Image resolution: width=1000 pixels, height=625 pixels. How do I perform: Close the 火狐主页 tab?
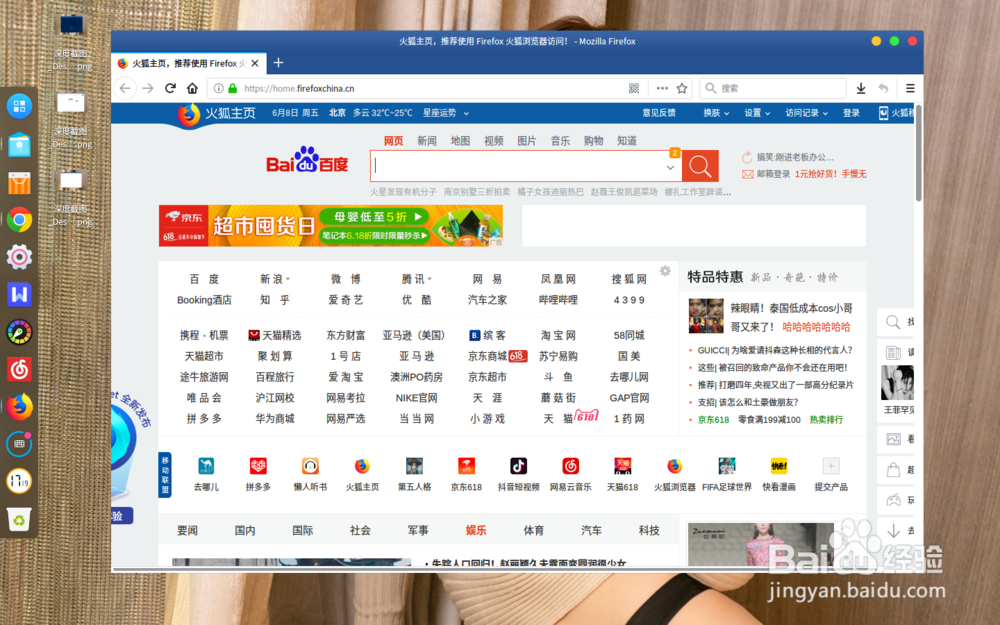click(x=255, y=63)
